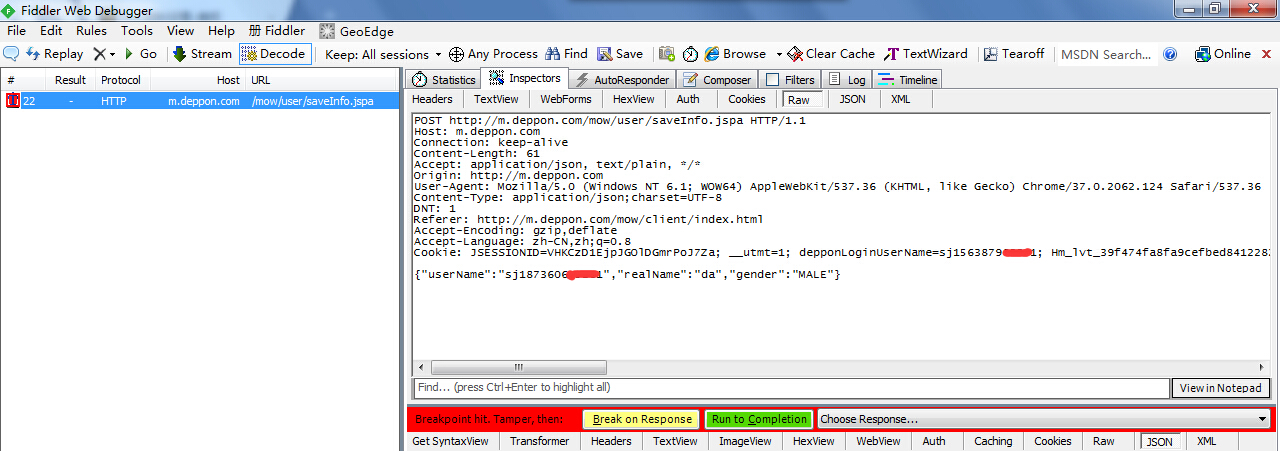This screenshot has height=451, width=1280.
Task: Click Go to resume breakpoints
Action: (x=140, y=54)
